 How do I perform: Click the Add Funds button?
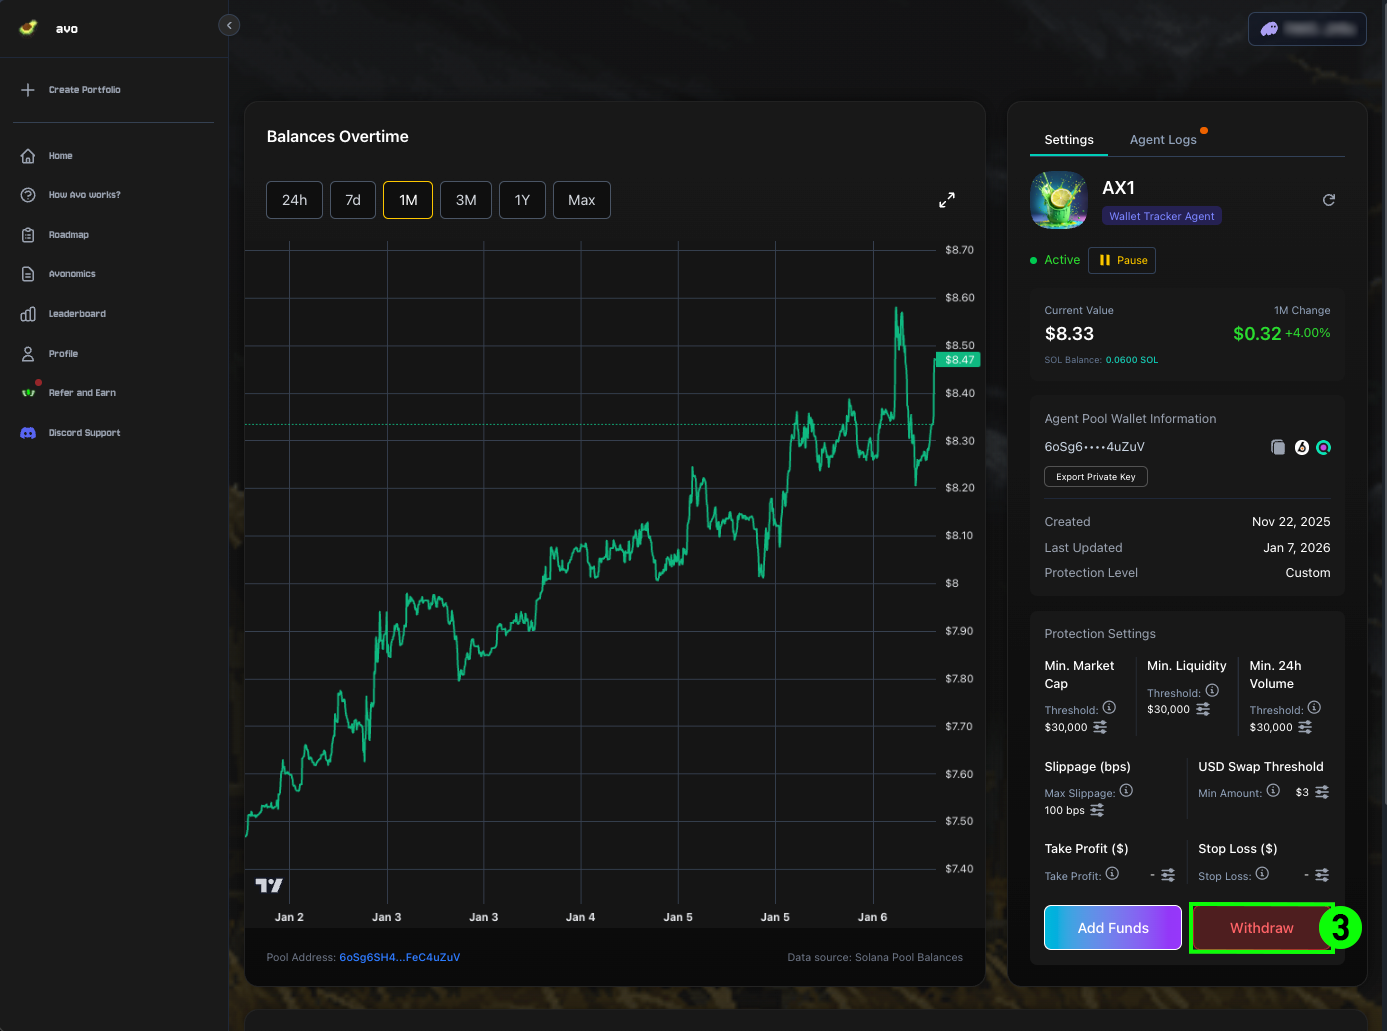tap(1112, 928)
